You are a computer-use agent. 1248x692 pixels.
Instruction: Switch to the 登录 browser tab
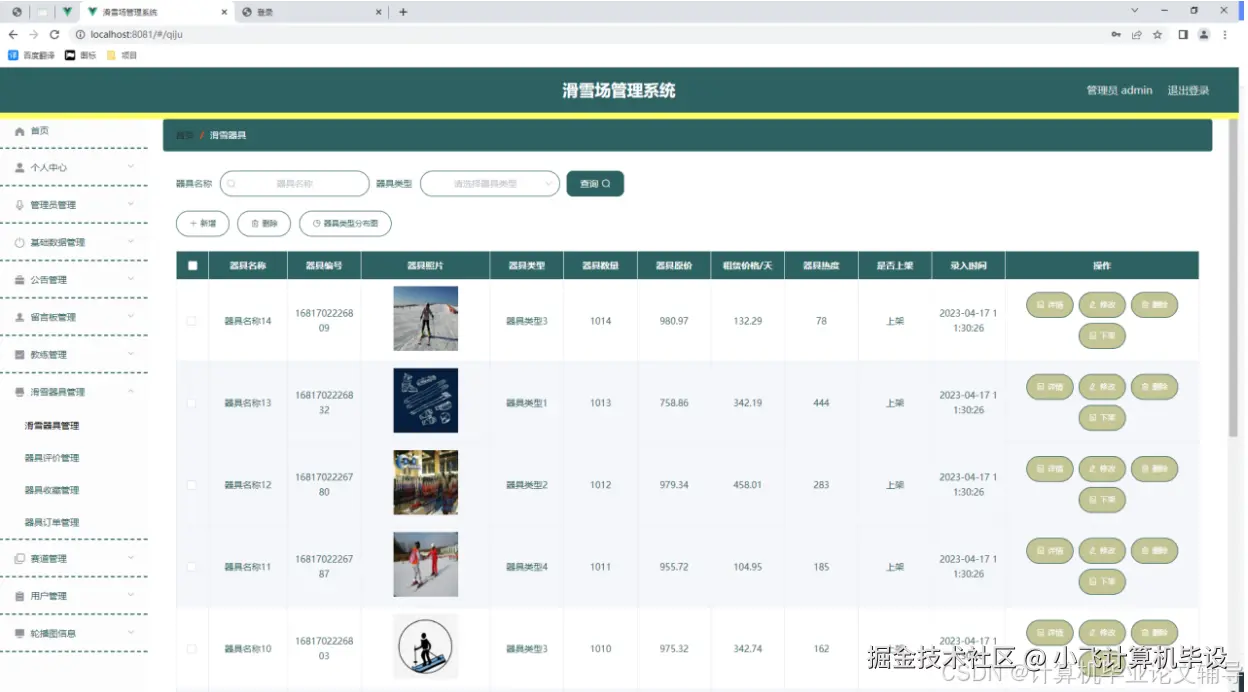(x=312, y=12)
